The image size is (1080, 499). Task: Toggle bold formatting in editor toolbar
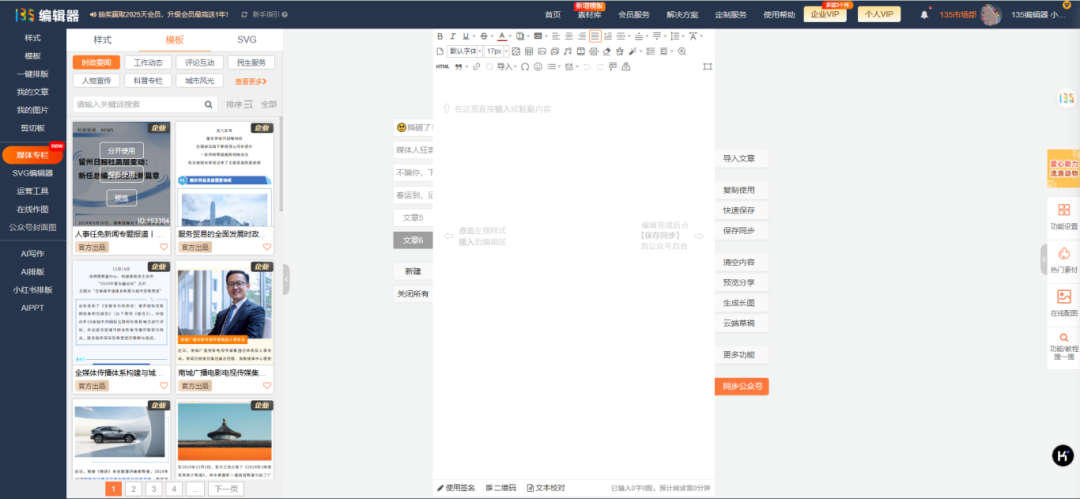coord(440,36)
